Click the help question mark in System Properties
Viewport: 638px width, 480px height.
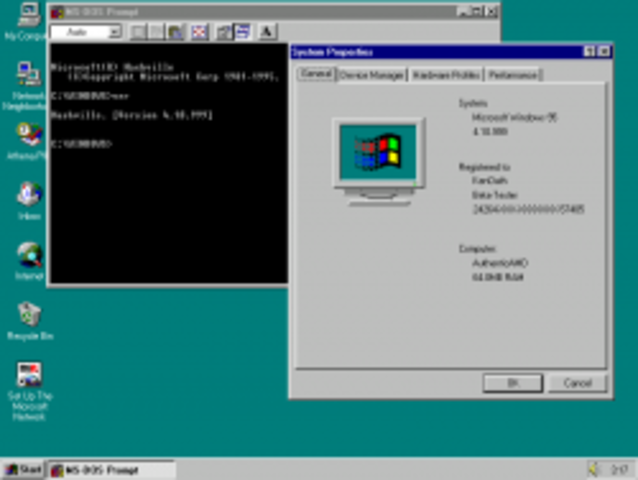589,52
